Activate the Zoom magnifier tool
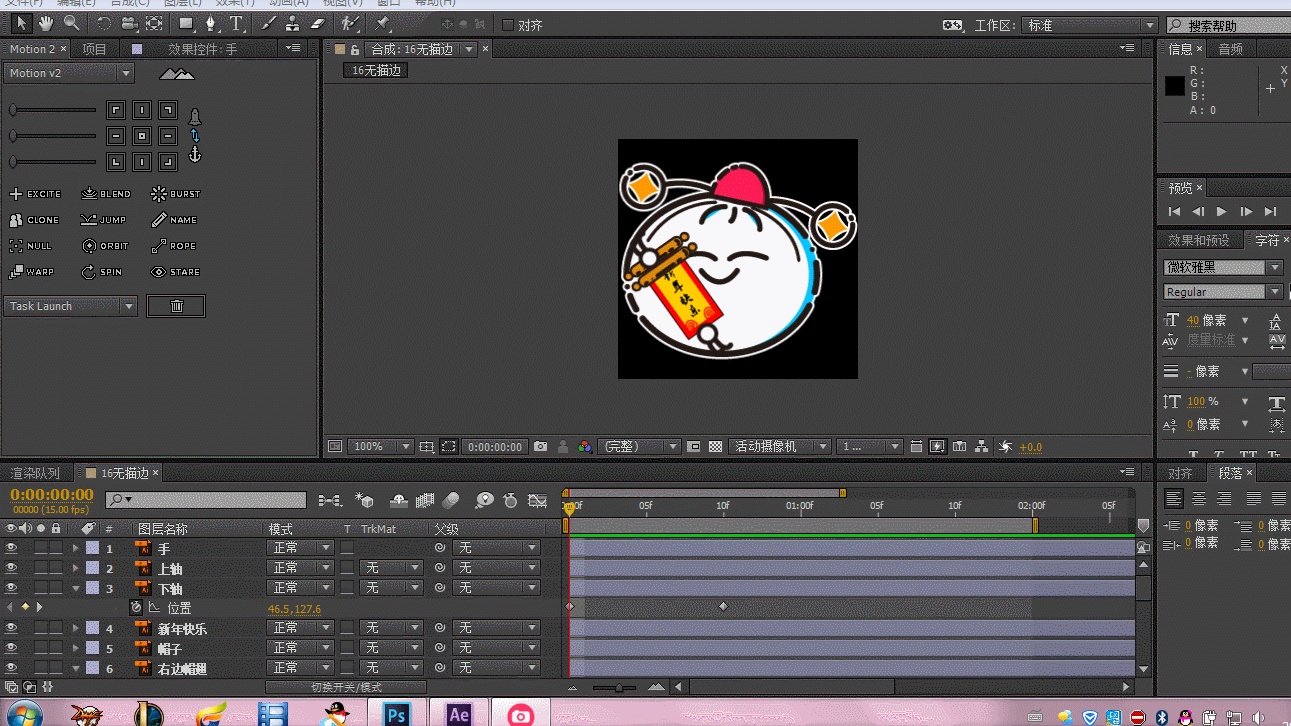The image size is (1291, 726). (x=72, y=23)
